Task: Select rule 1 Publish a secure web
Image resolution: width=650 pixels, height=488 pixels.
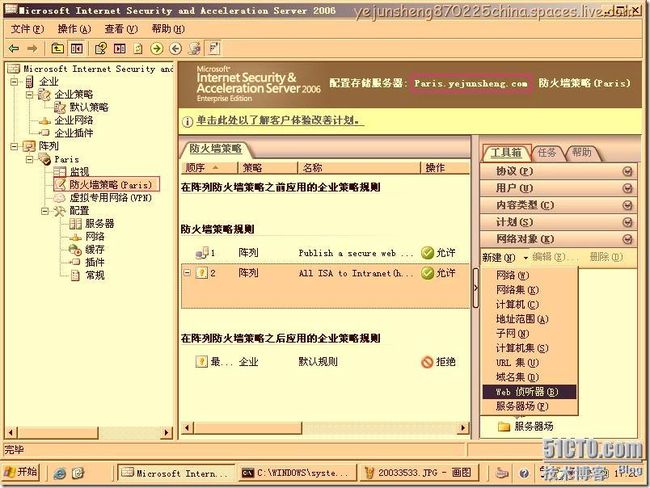Action: tap(325, 253)
